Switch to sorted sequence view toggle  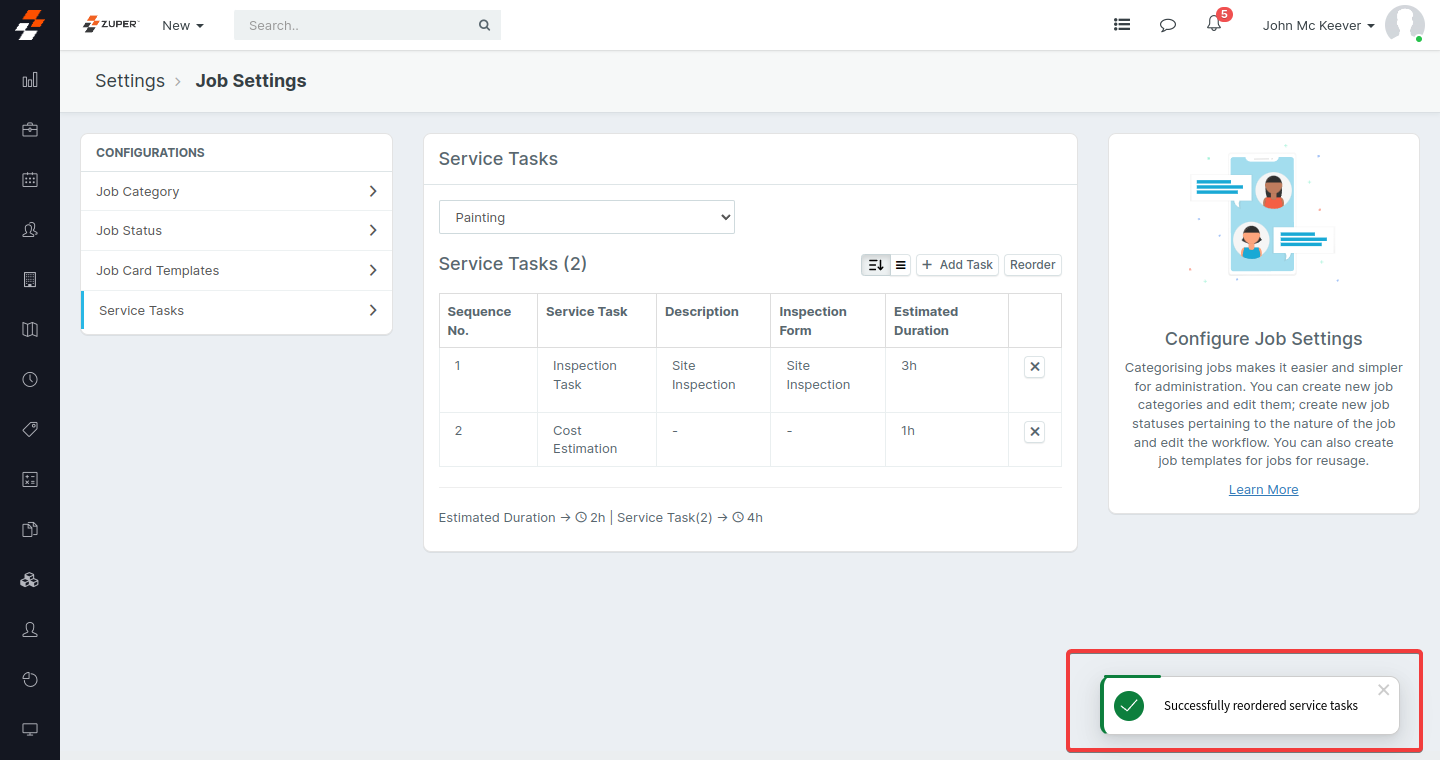tap(875, 265)
